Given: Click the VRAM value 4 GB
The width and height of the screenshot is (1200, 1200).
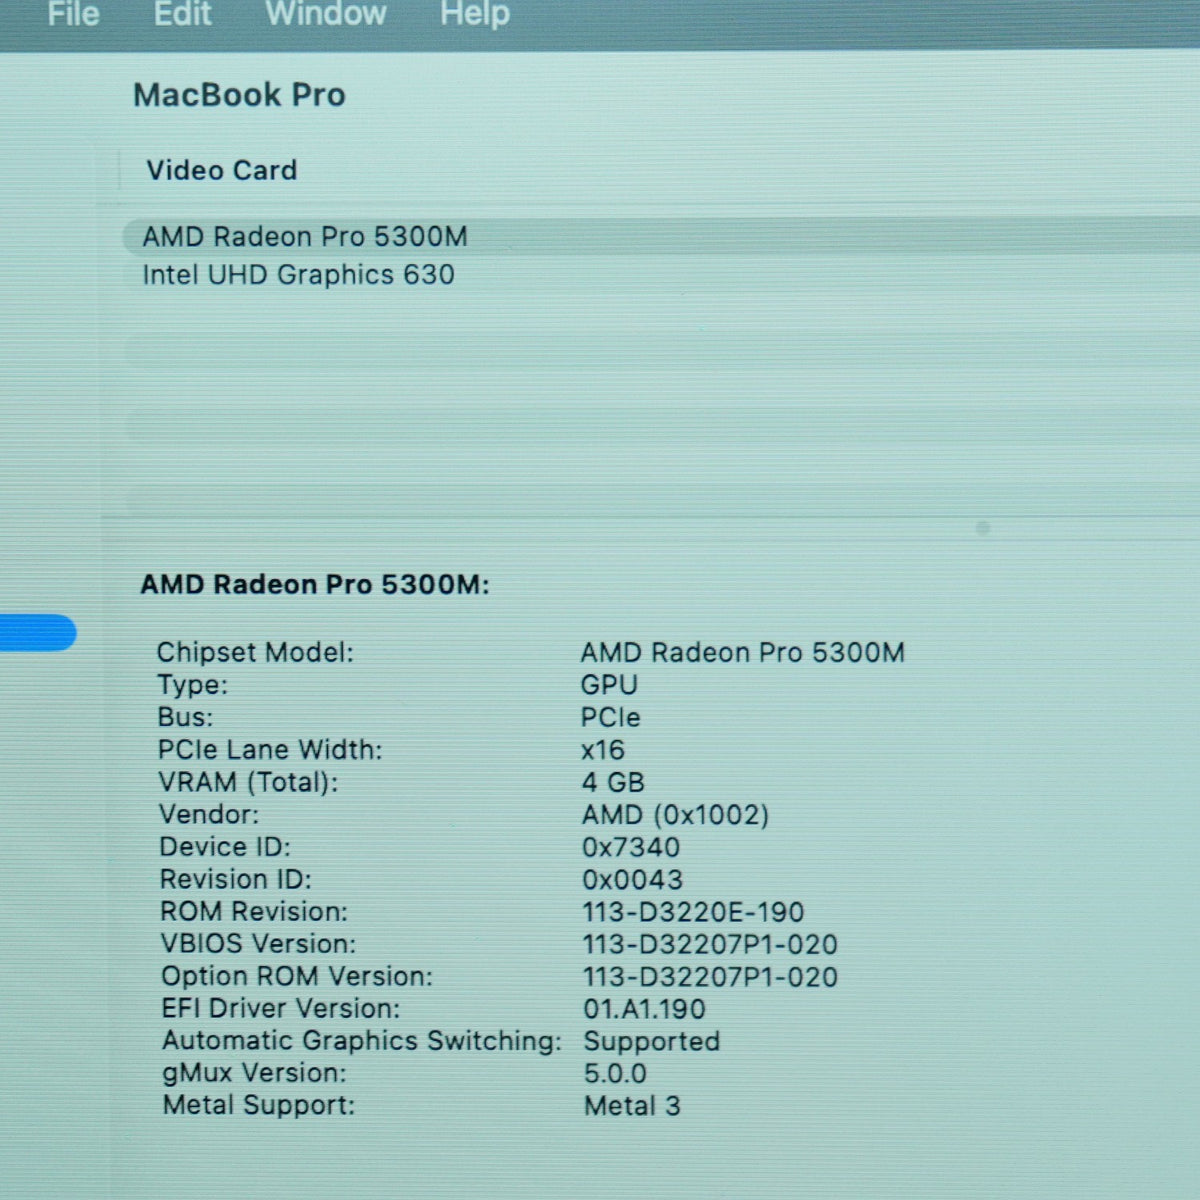Looking at the screenshot, I should 613,782.
